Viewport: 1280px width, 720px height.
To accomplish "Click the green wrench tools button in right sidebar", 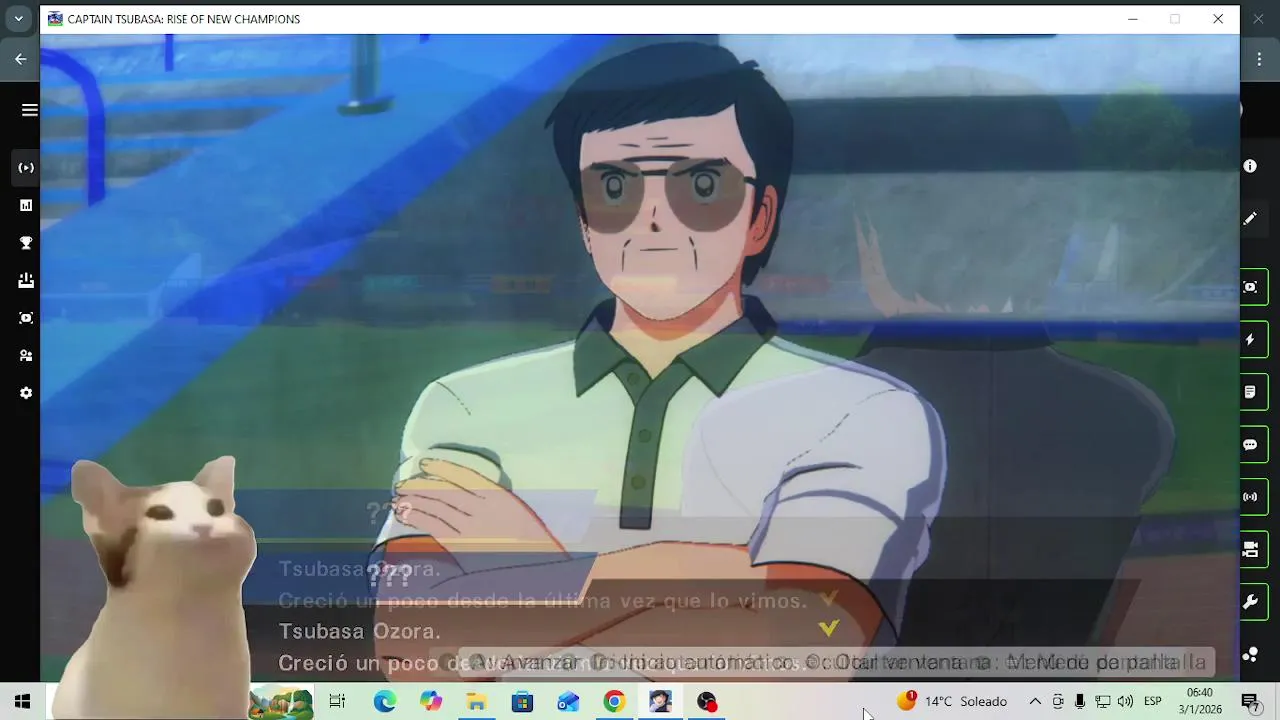I will (x=1251, y=602).
